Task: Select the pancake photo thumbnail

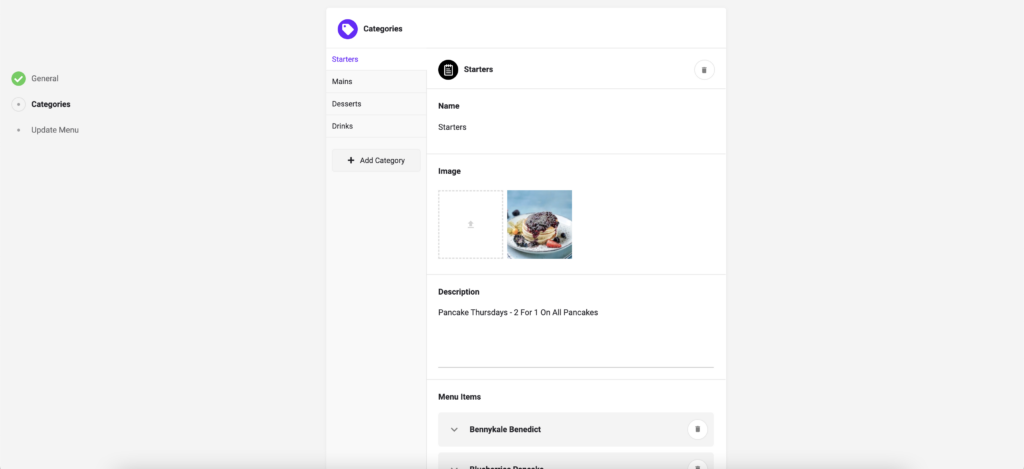Action: (539, 225)
